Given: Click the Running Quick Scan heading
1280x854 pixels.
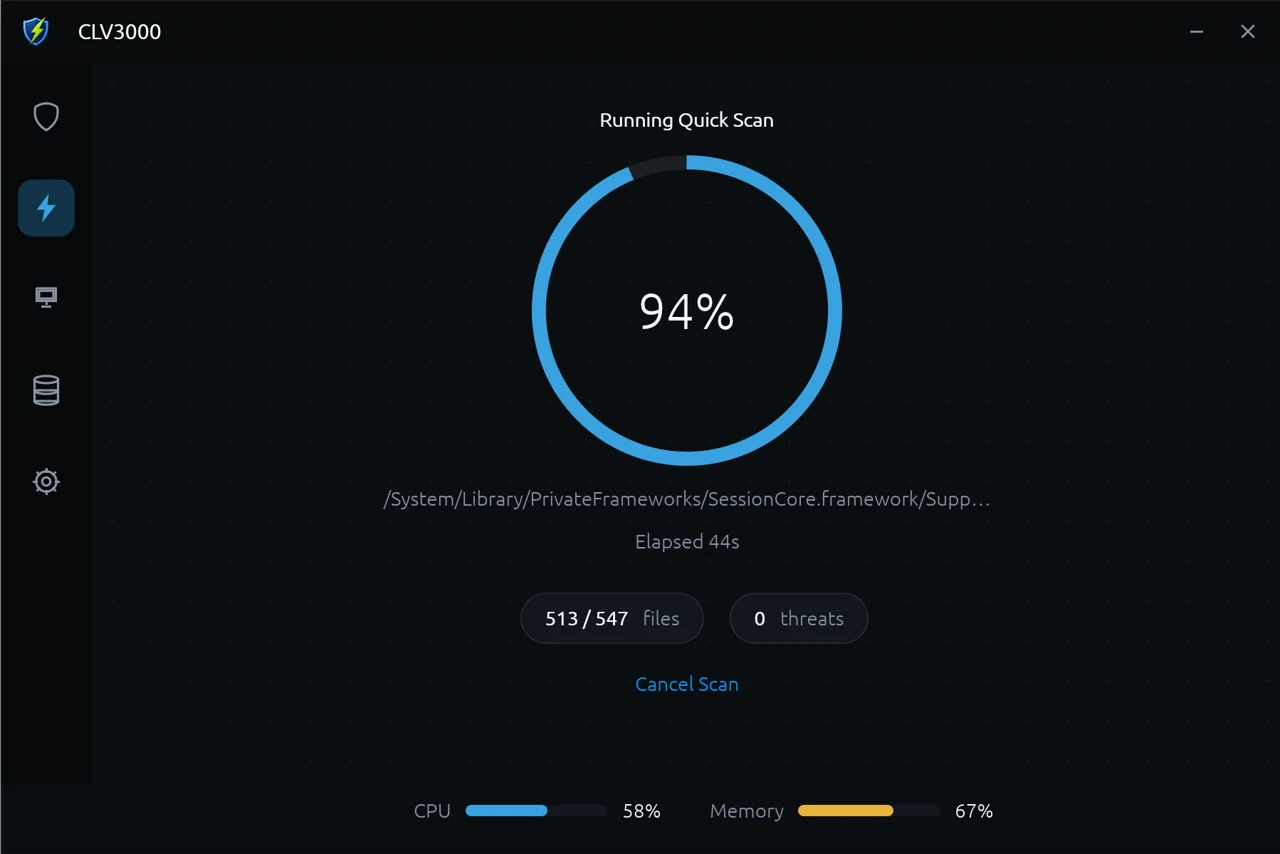Looking at the screenshot, I should pos(687,120).
